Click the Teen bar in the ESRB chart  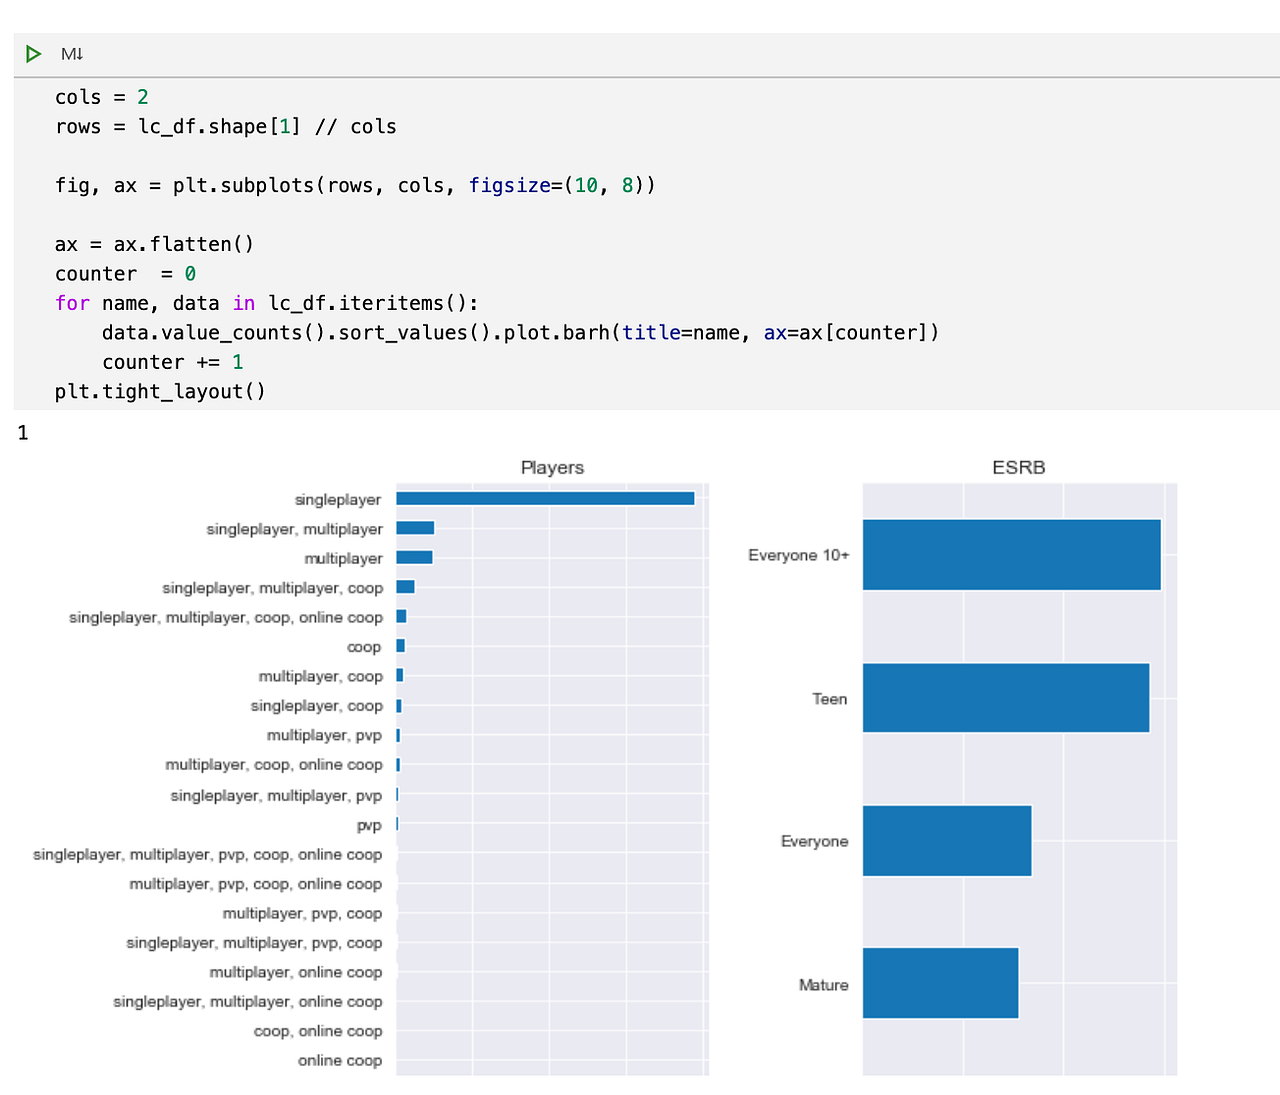1005,698
